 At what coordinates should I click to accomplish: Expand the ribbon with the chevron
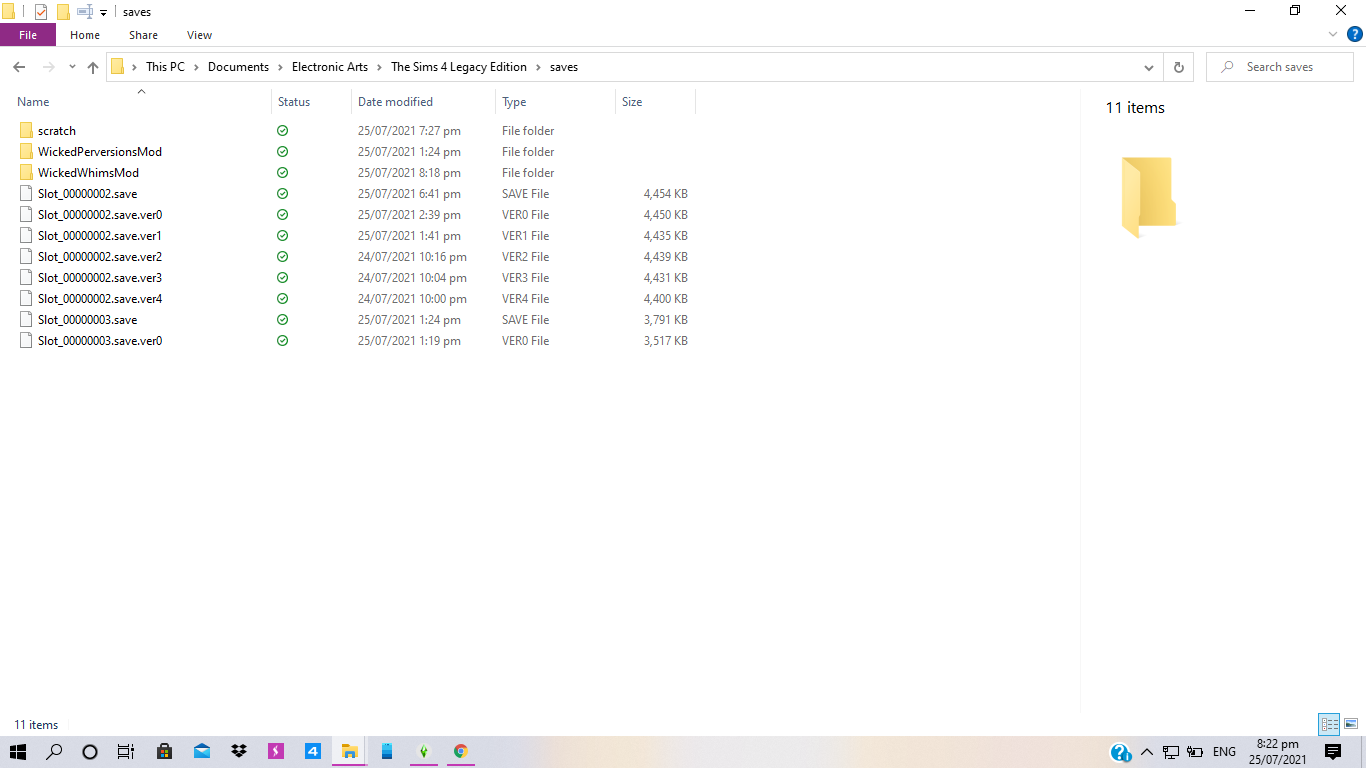pos(1333,34)
